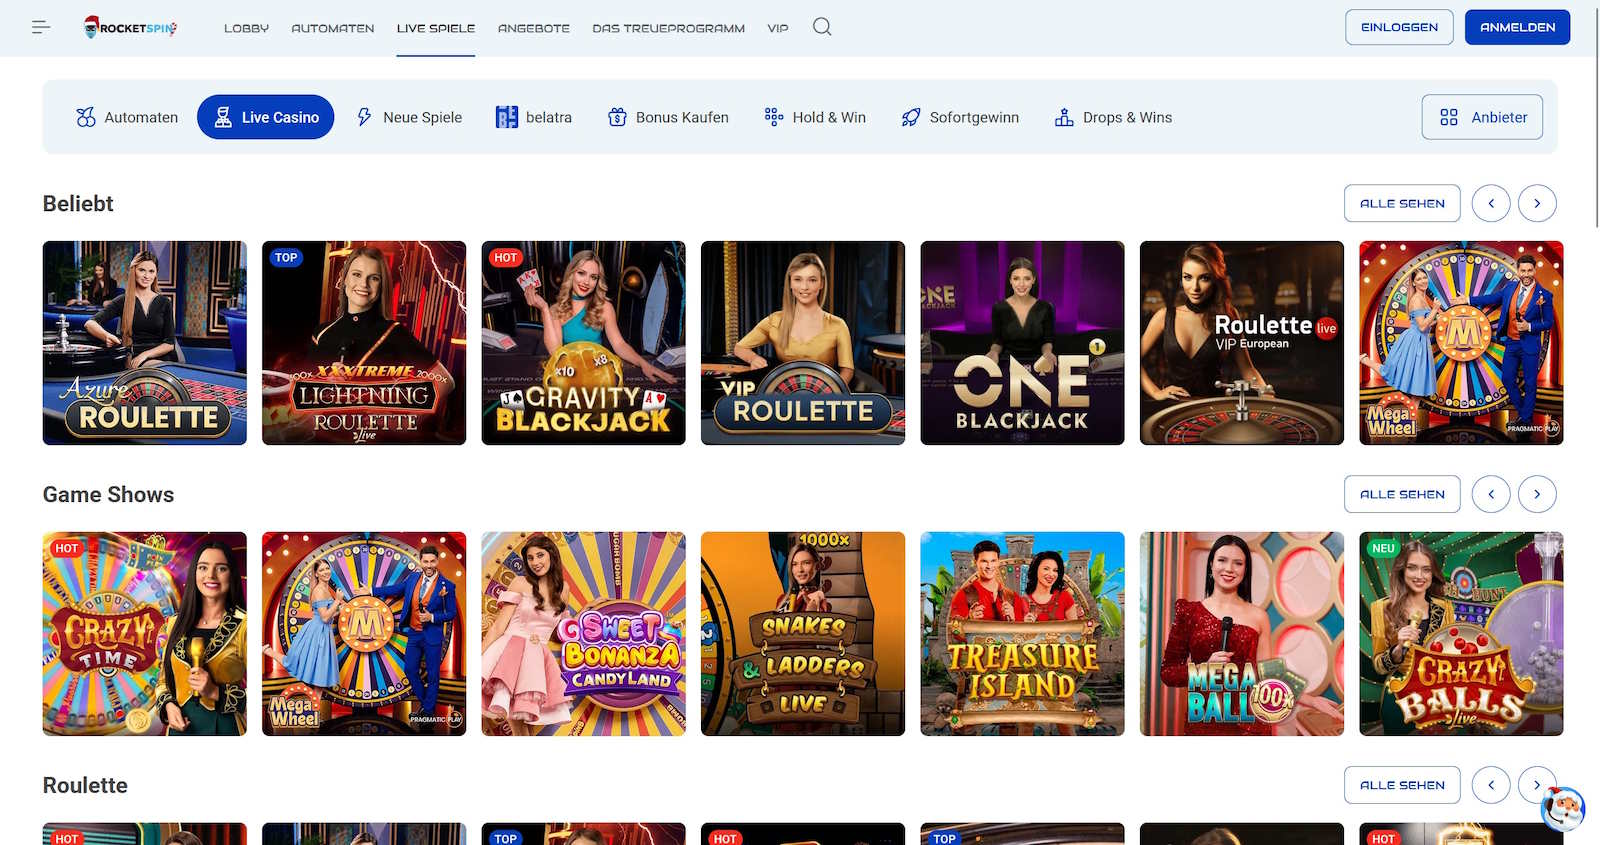The image size is (1600, 845).
Task: Open the Bonus Kaufen category
Action: [668, 117]
